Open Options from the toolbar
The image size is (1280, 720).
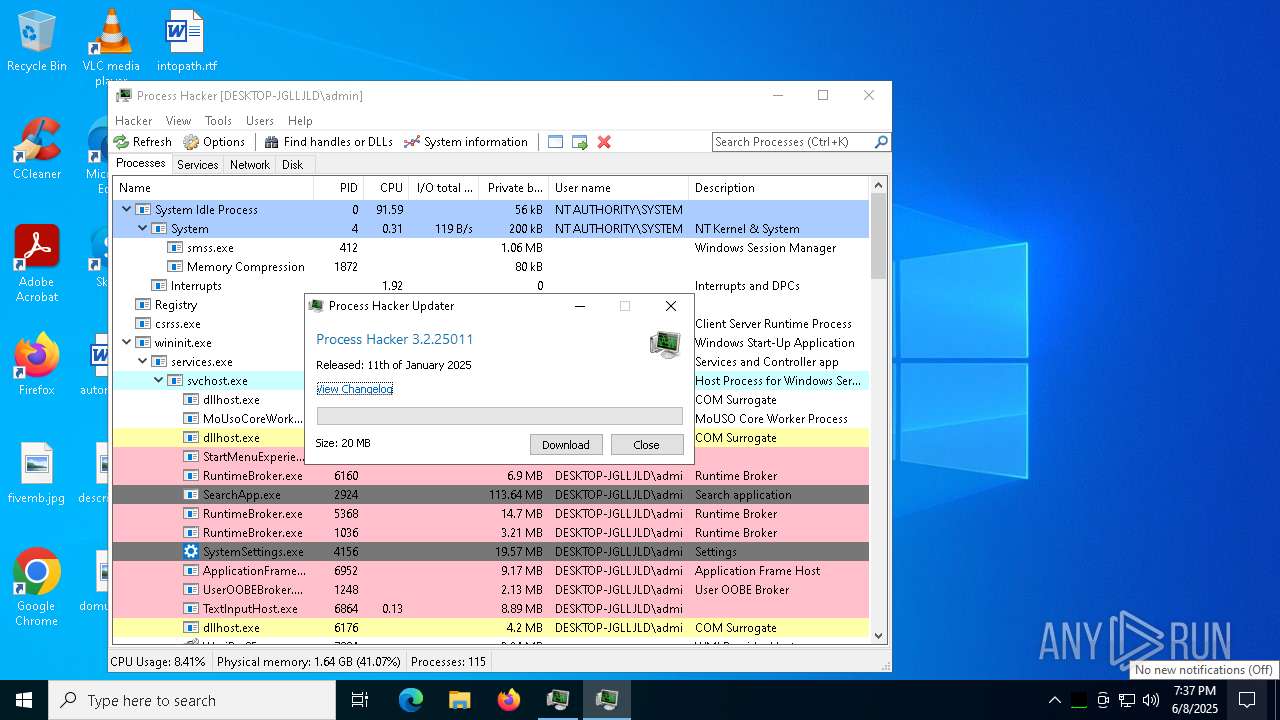214,142
